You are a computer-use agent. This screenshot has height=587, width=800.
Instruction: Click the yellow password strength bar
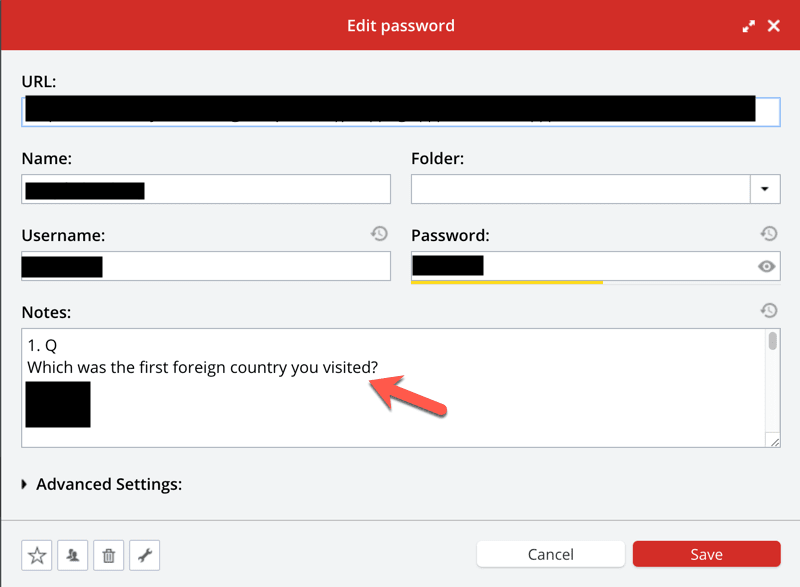click(x=506, y=283)
